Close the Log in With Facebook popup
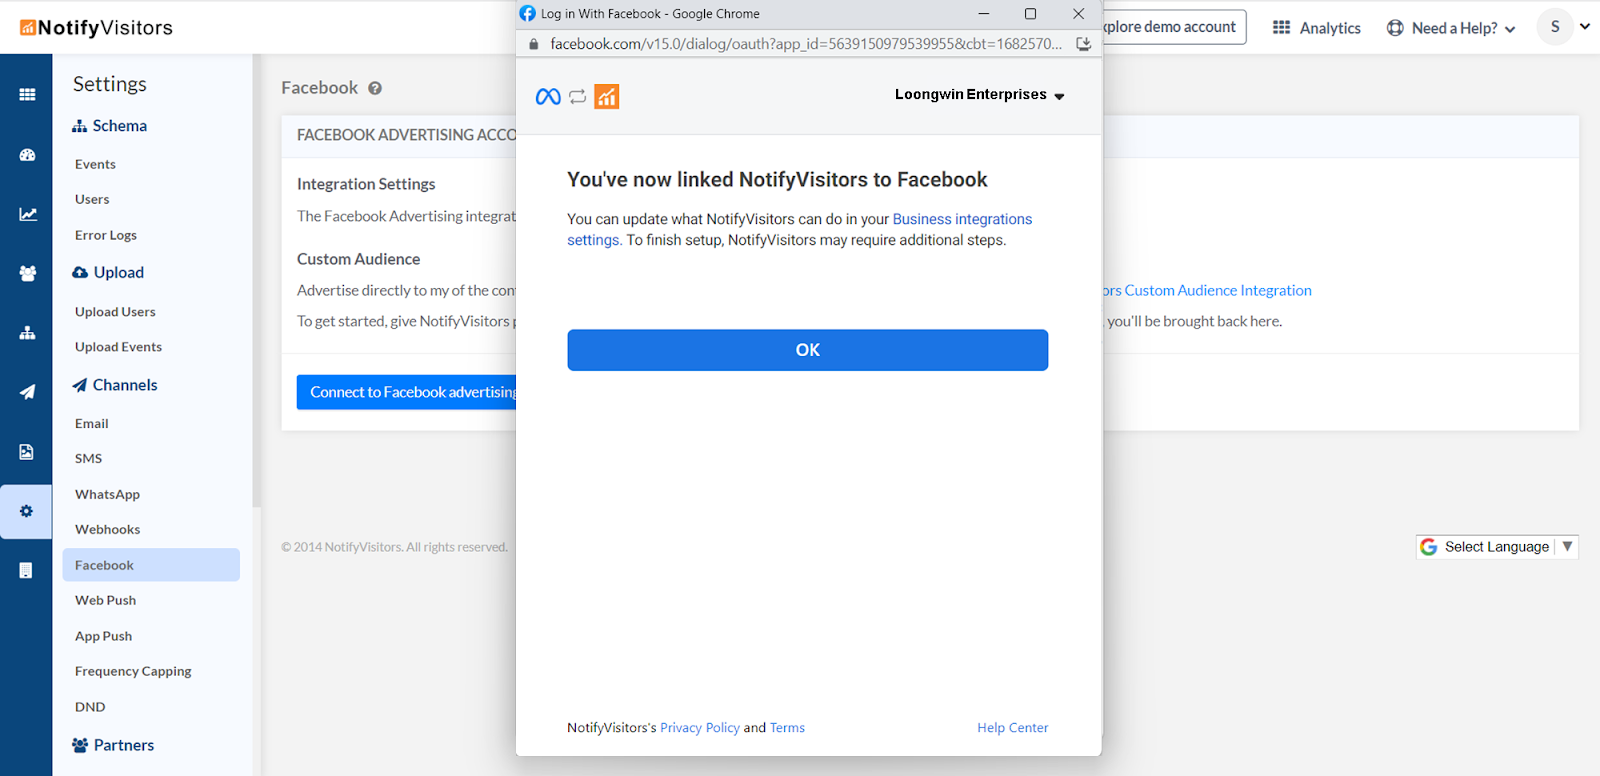Screen dimensions: 1600x776 1078,14
